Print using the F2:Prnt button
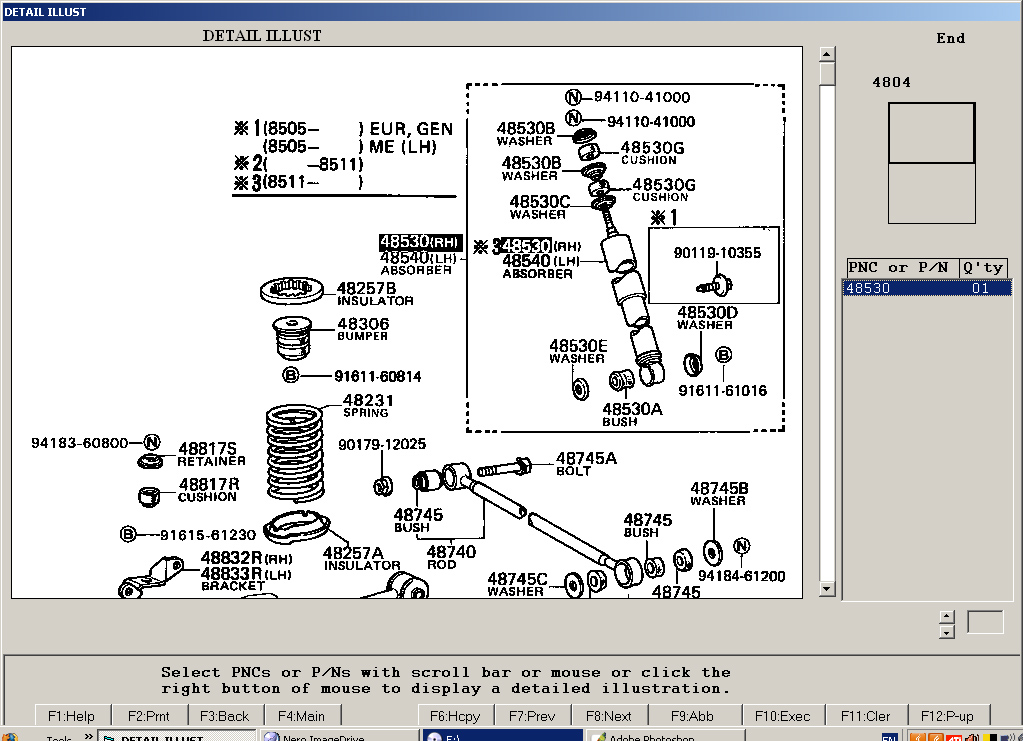The width and height of the screenshot is (1023, 741). 148,715
